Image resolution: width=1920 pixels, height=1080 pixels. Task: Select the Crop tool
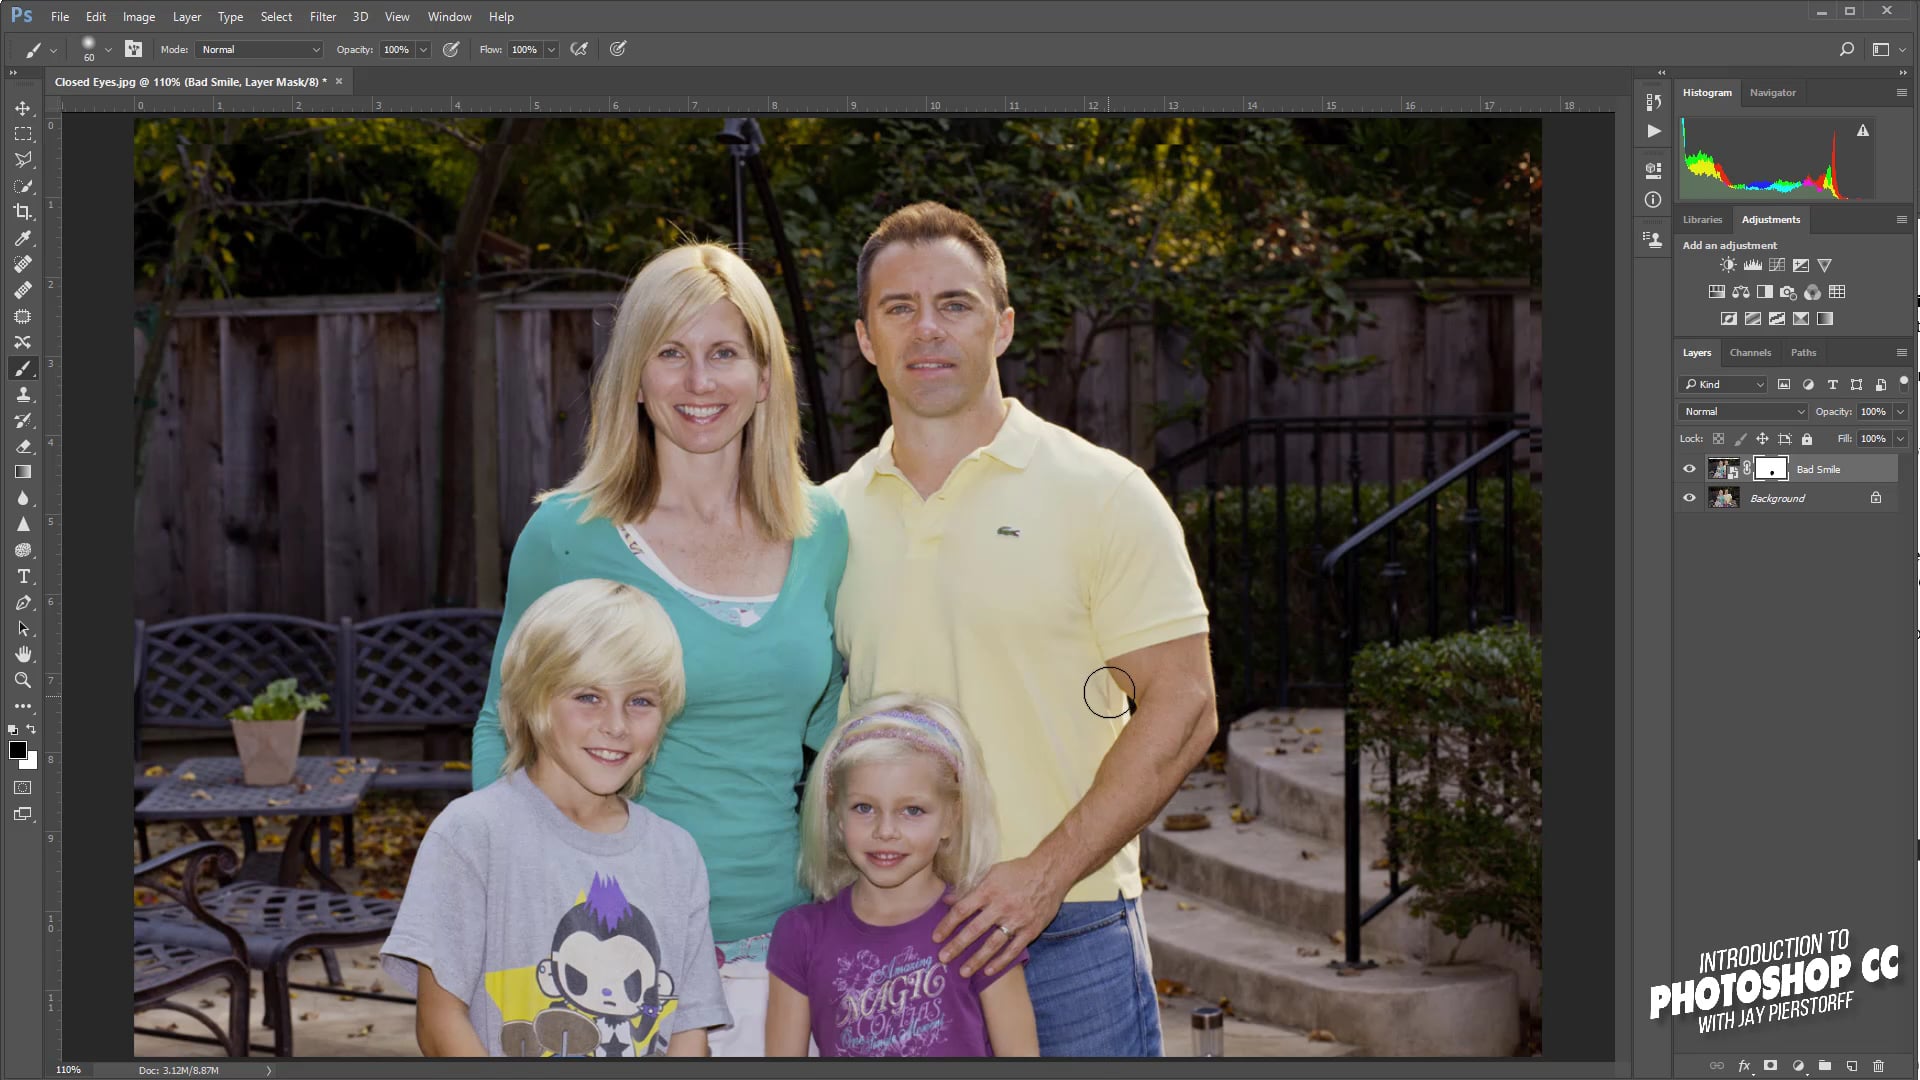point(23,212)
